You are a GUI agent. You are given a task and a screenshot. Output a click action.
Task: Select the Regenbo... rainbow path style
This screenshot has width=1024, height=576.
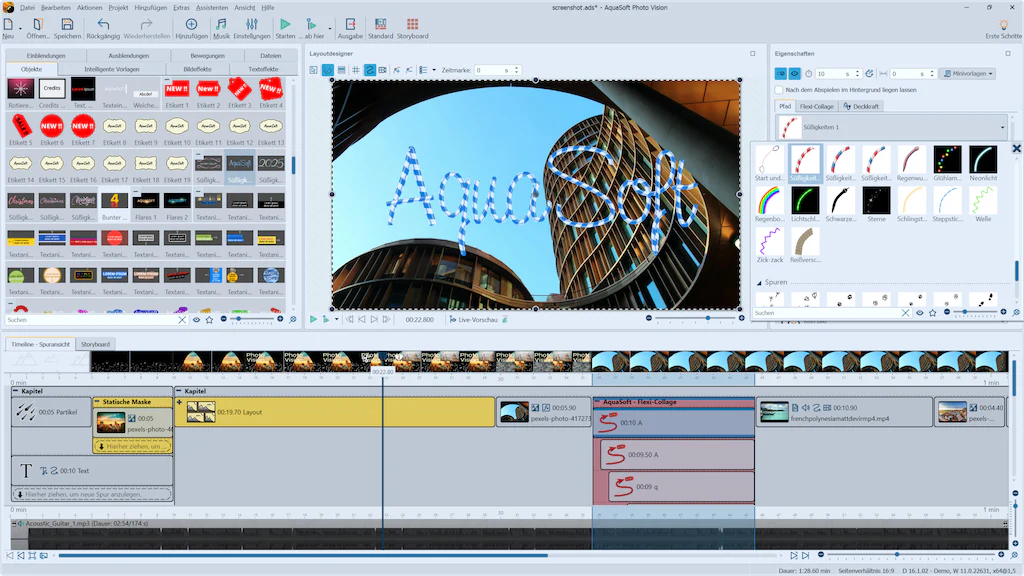770,204
